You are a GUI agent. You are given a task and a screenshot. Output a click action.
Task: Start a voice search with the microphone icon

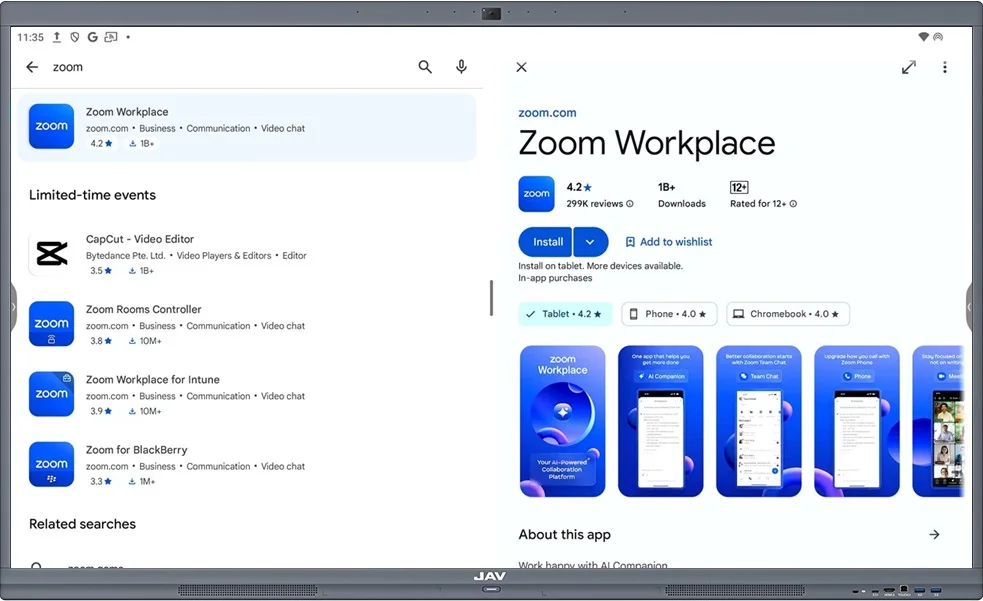point(461,66)
